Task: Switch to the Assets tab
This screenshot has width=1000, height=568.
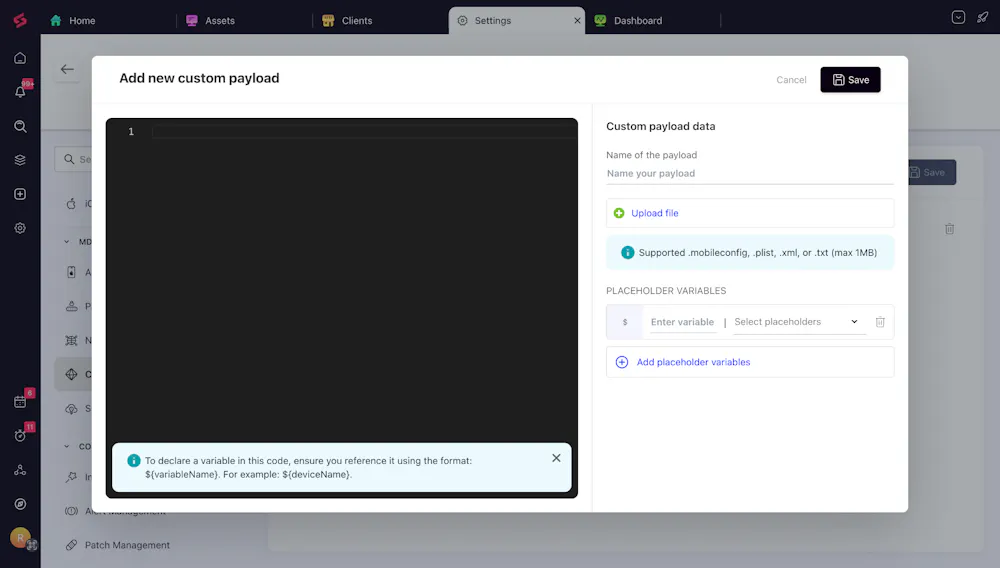Action: [210, 20]
